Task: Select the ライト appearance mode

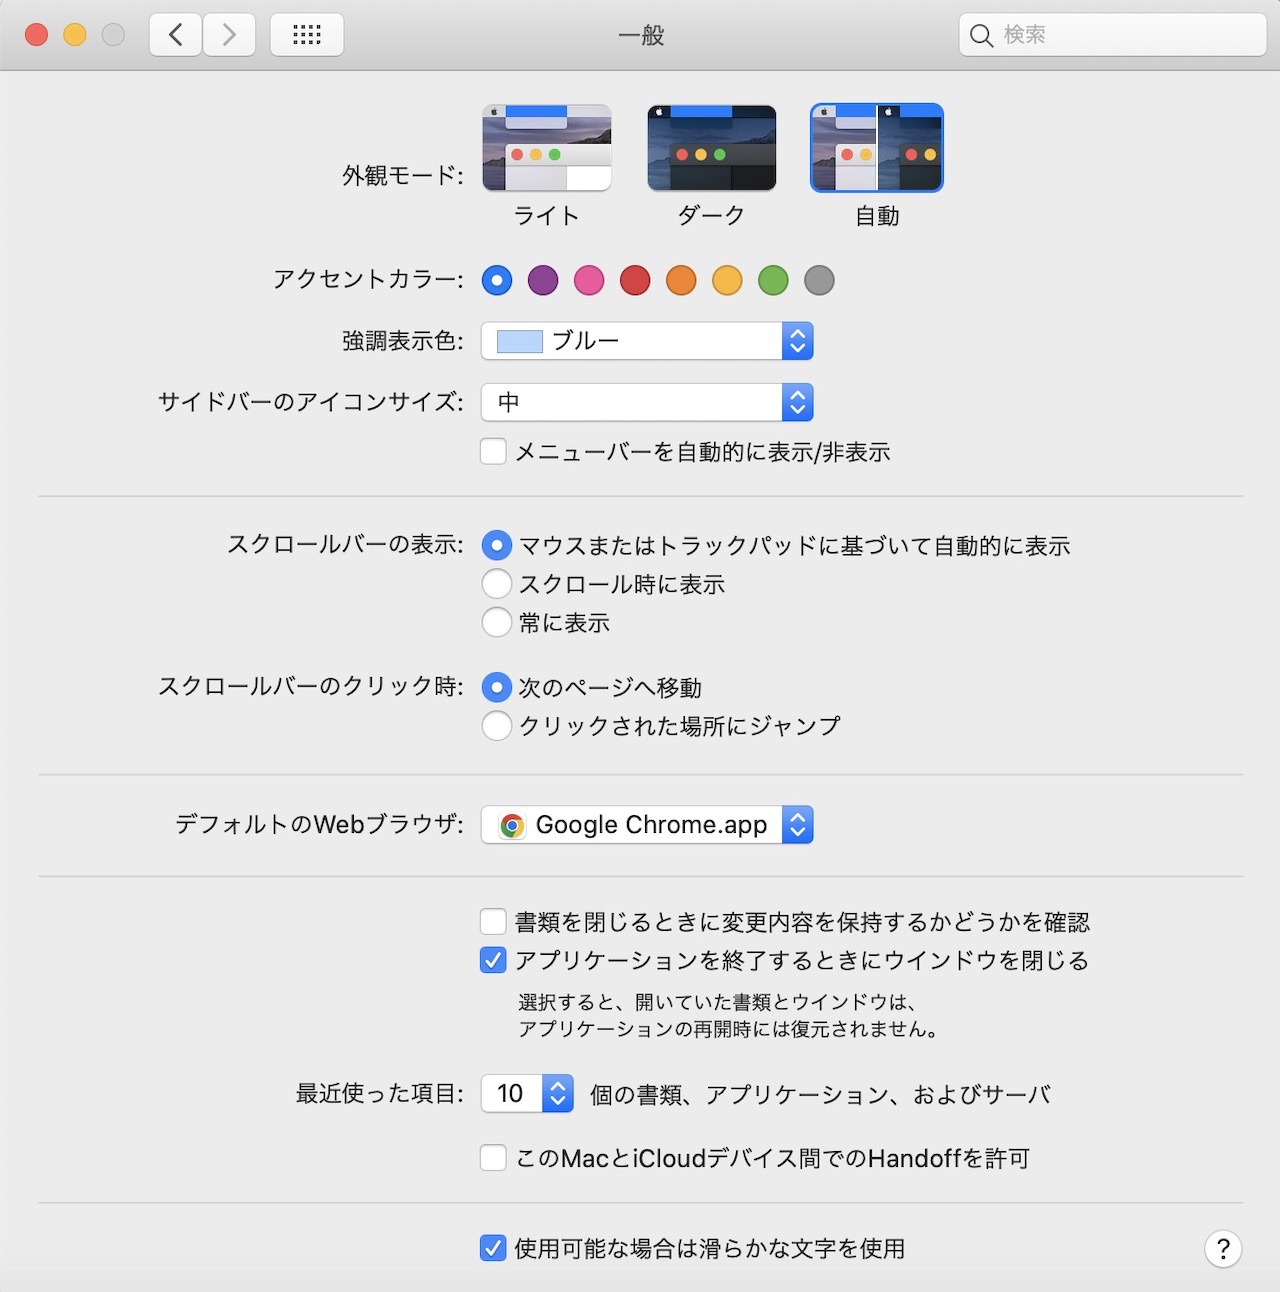Action: (x=547, y=148)
